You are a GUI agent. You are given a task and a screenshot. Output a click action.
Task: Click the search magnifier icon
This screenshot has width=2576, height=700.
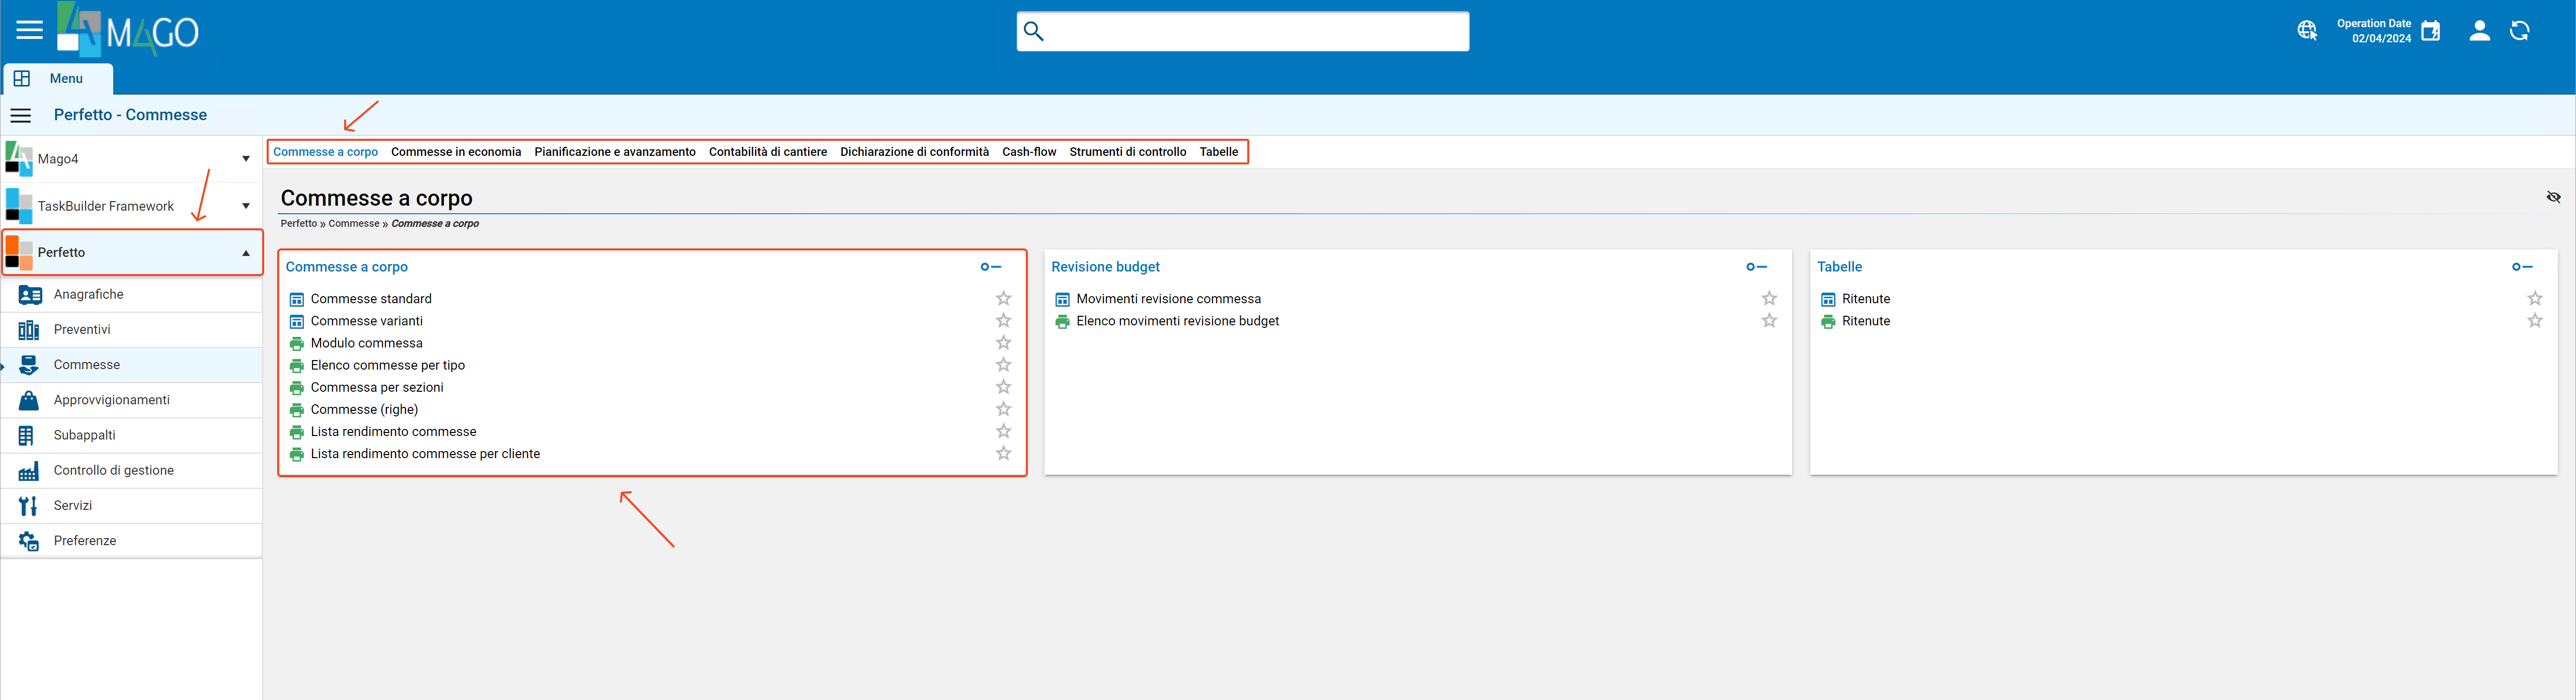tap(1034, 32)
